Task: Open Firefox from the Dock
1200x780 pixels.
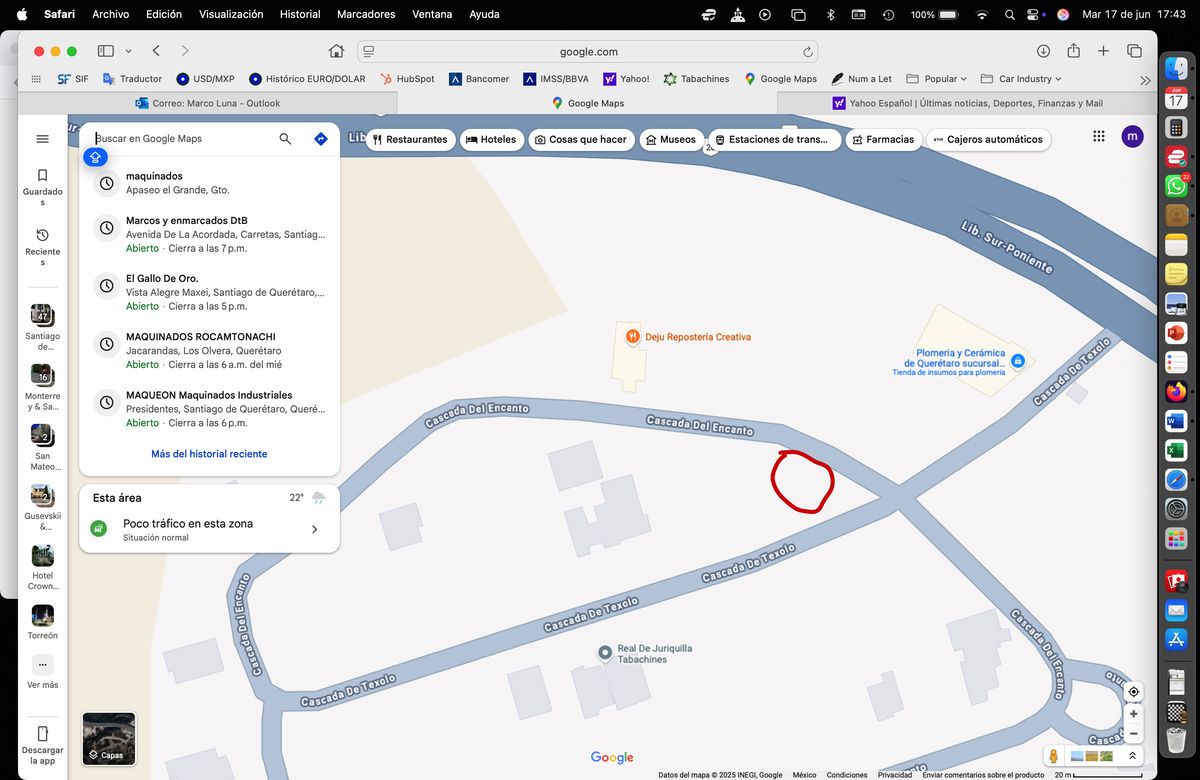Action: pyautogui.click(x=1176, y=391)
